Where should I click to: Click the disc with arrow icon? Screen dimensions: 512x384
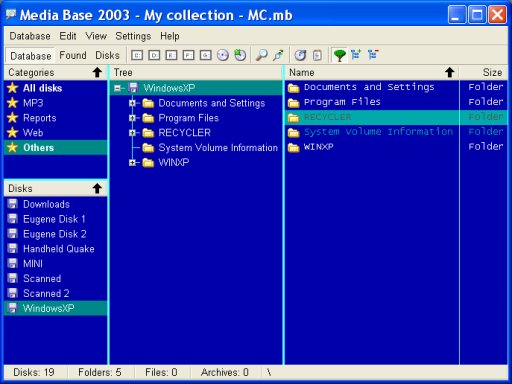[300, 55]
